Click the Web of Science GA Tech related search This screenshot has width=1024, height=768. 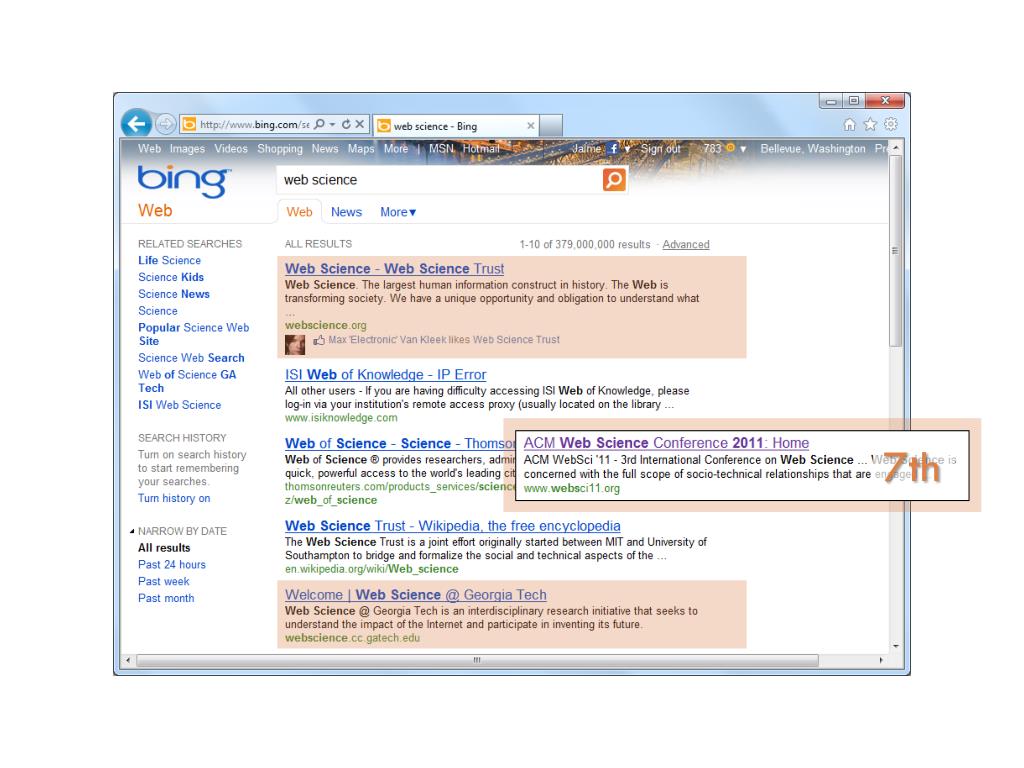point(187,381)
